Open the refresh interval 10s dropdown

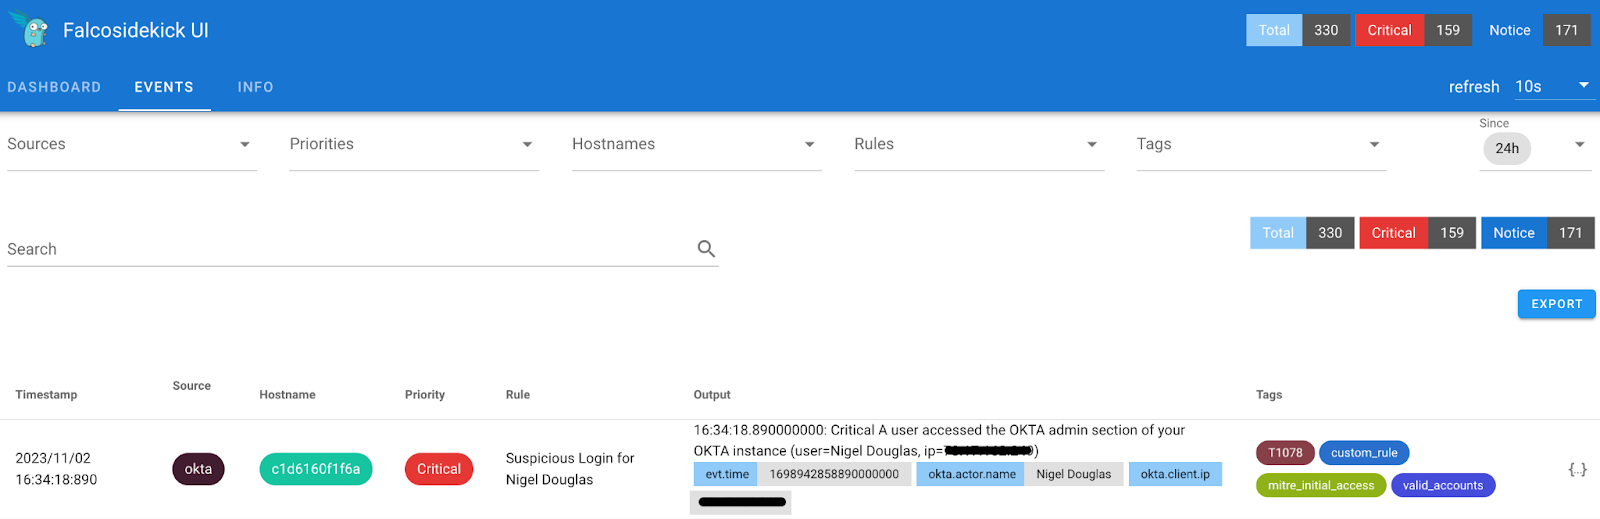point(1551,87)
